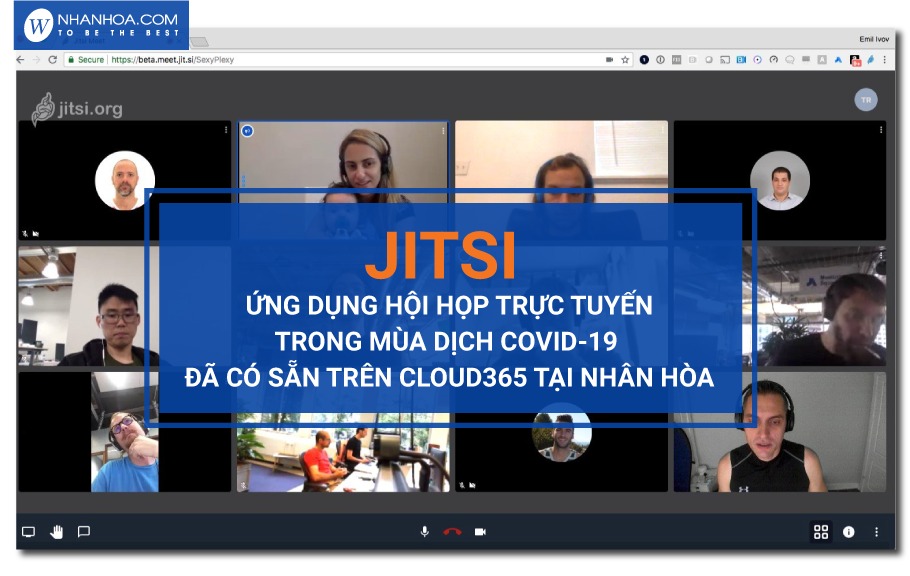Open the meeting info icon

pyautogui.click(x=848, y=532)
